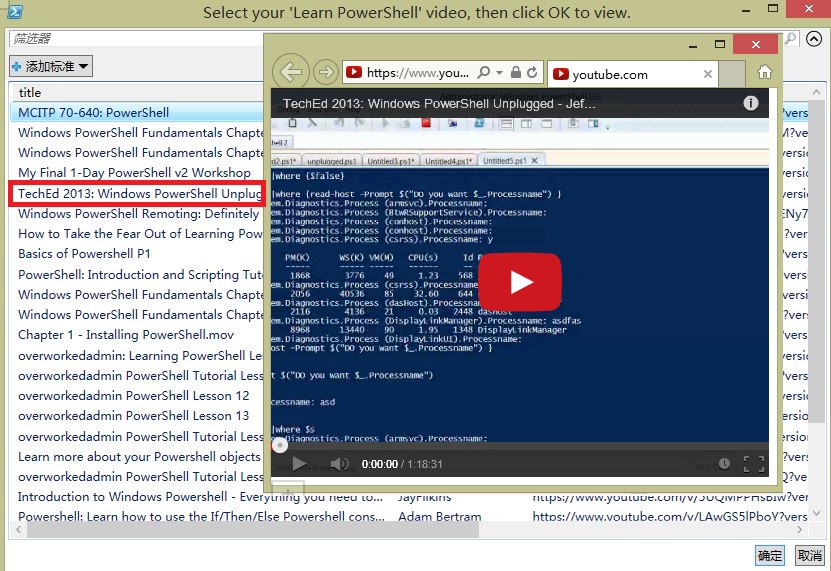Click the large YouTube play button
The width and height of the screenshot is (831, 571).
point(520,282)
